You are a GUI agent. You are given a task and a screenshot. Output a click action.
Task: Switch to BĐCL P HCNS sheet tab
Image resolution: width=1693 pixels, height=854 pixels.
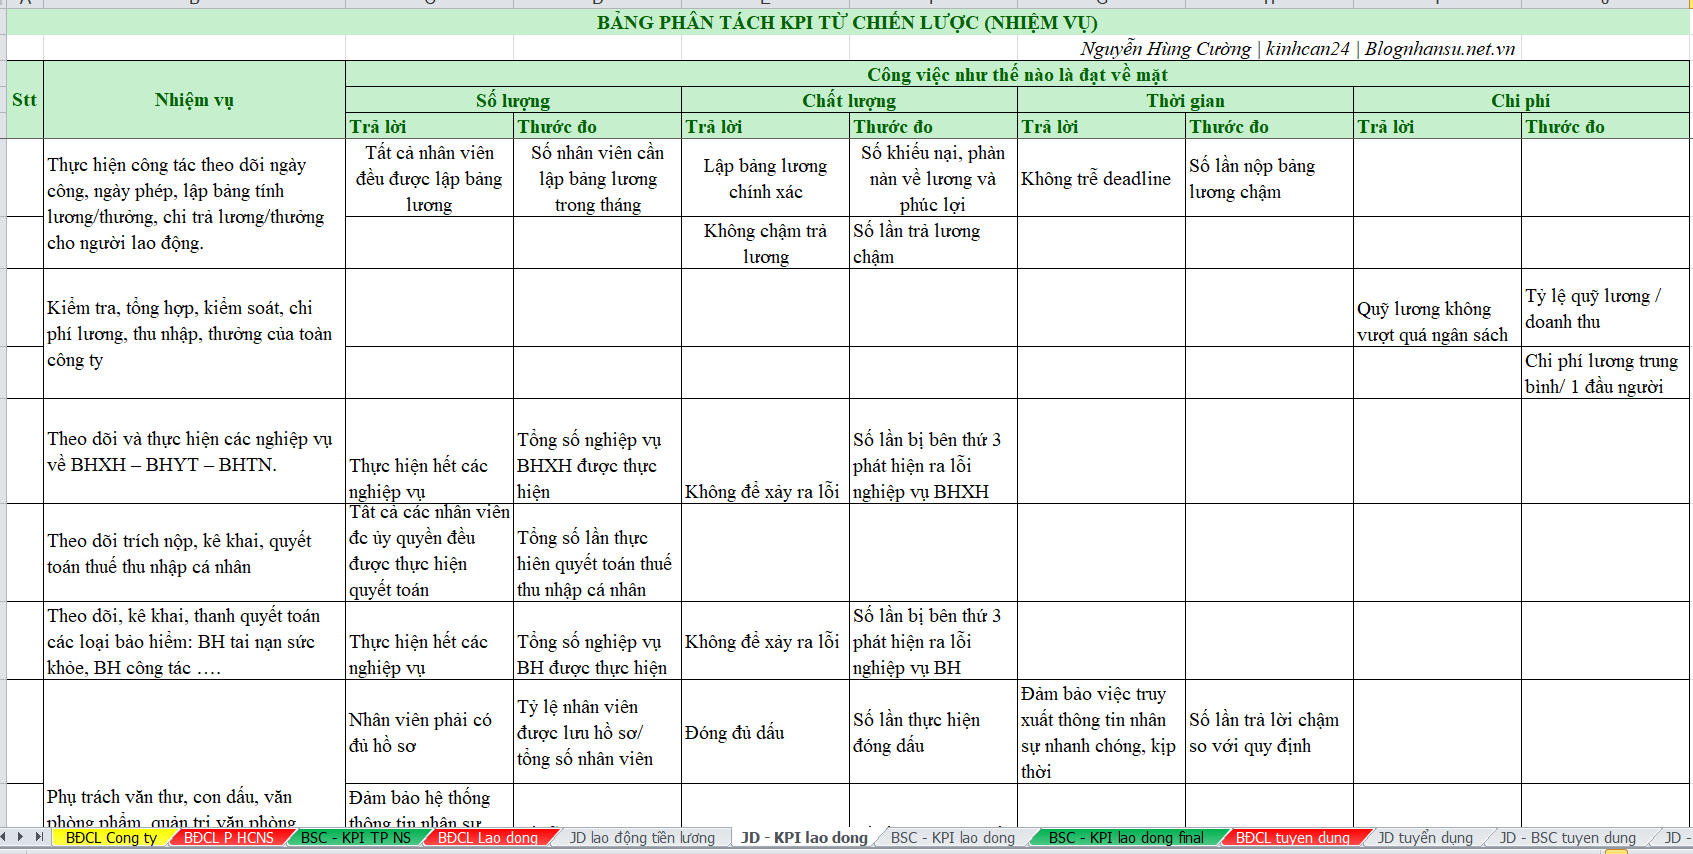coord(228,838)
